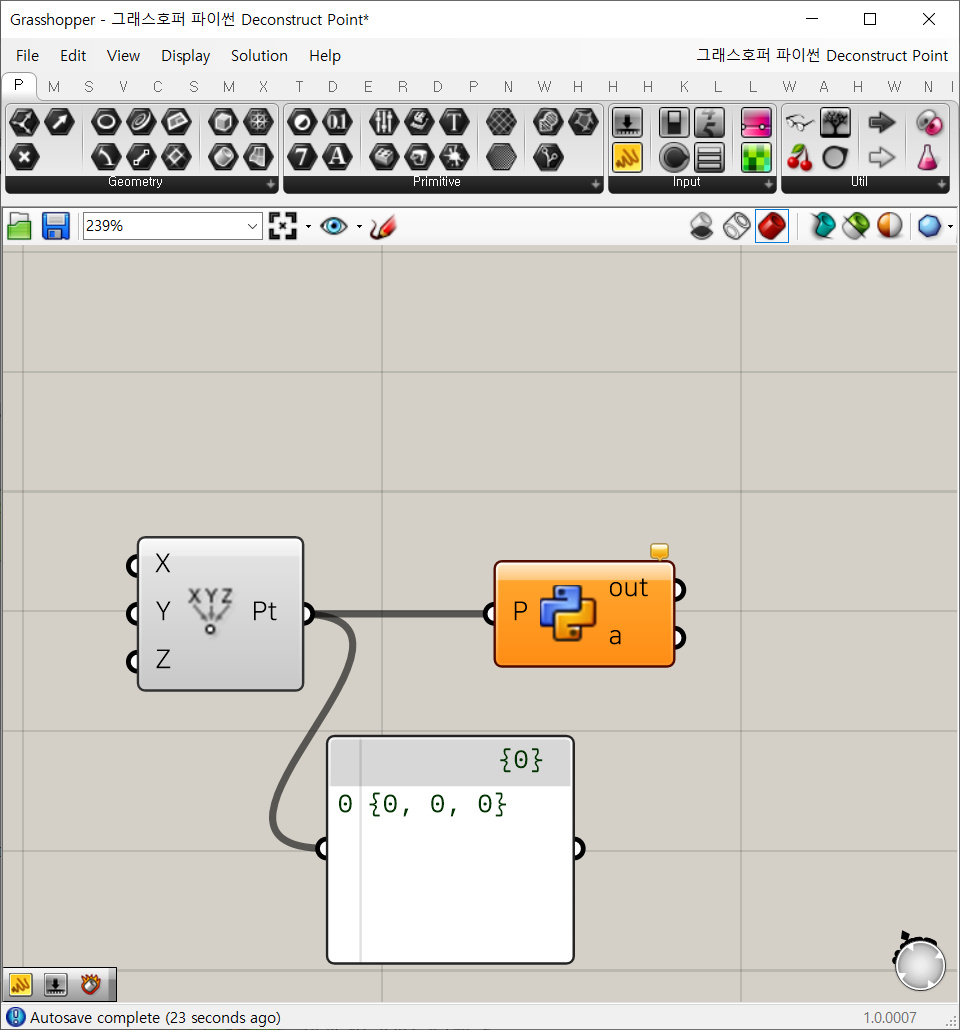This screenshot has width=960, height=1030.
Task: Switch to the V ribbon tab
Action: [x=124, y=87]
